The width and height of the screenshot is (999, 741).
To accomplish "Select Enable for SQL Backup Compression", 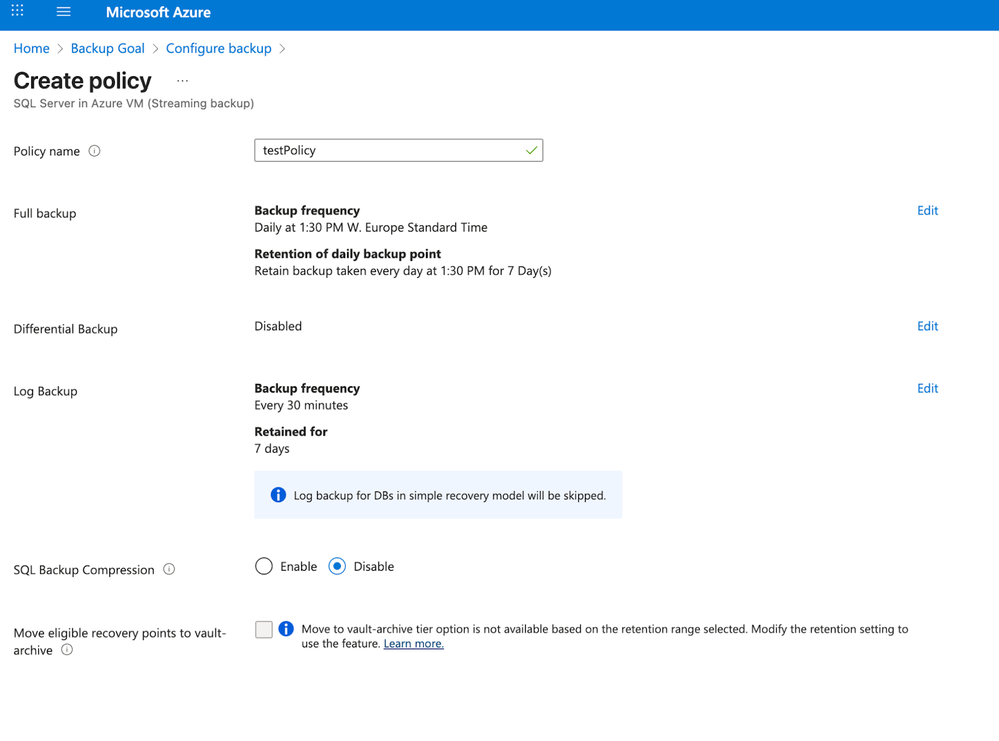I will (x=264, y=566).
